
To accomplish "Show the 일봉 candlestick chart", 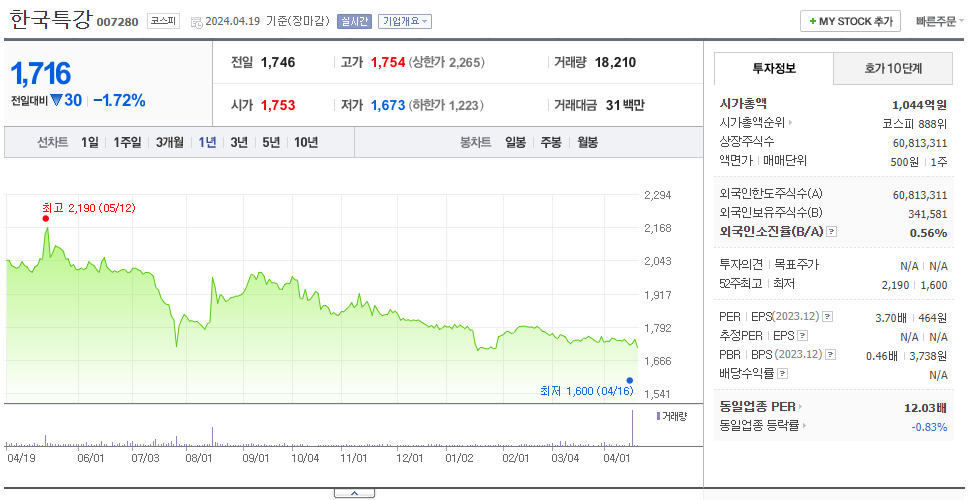I will (x=515, y=143).
